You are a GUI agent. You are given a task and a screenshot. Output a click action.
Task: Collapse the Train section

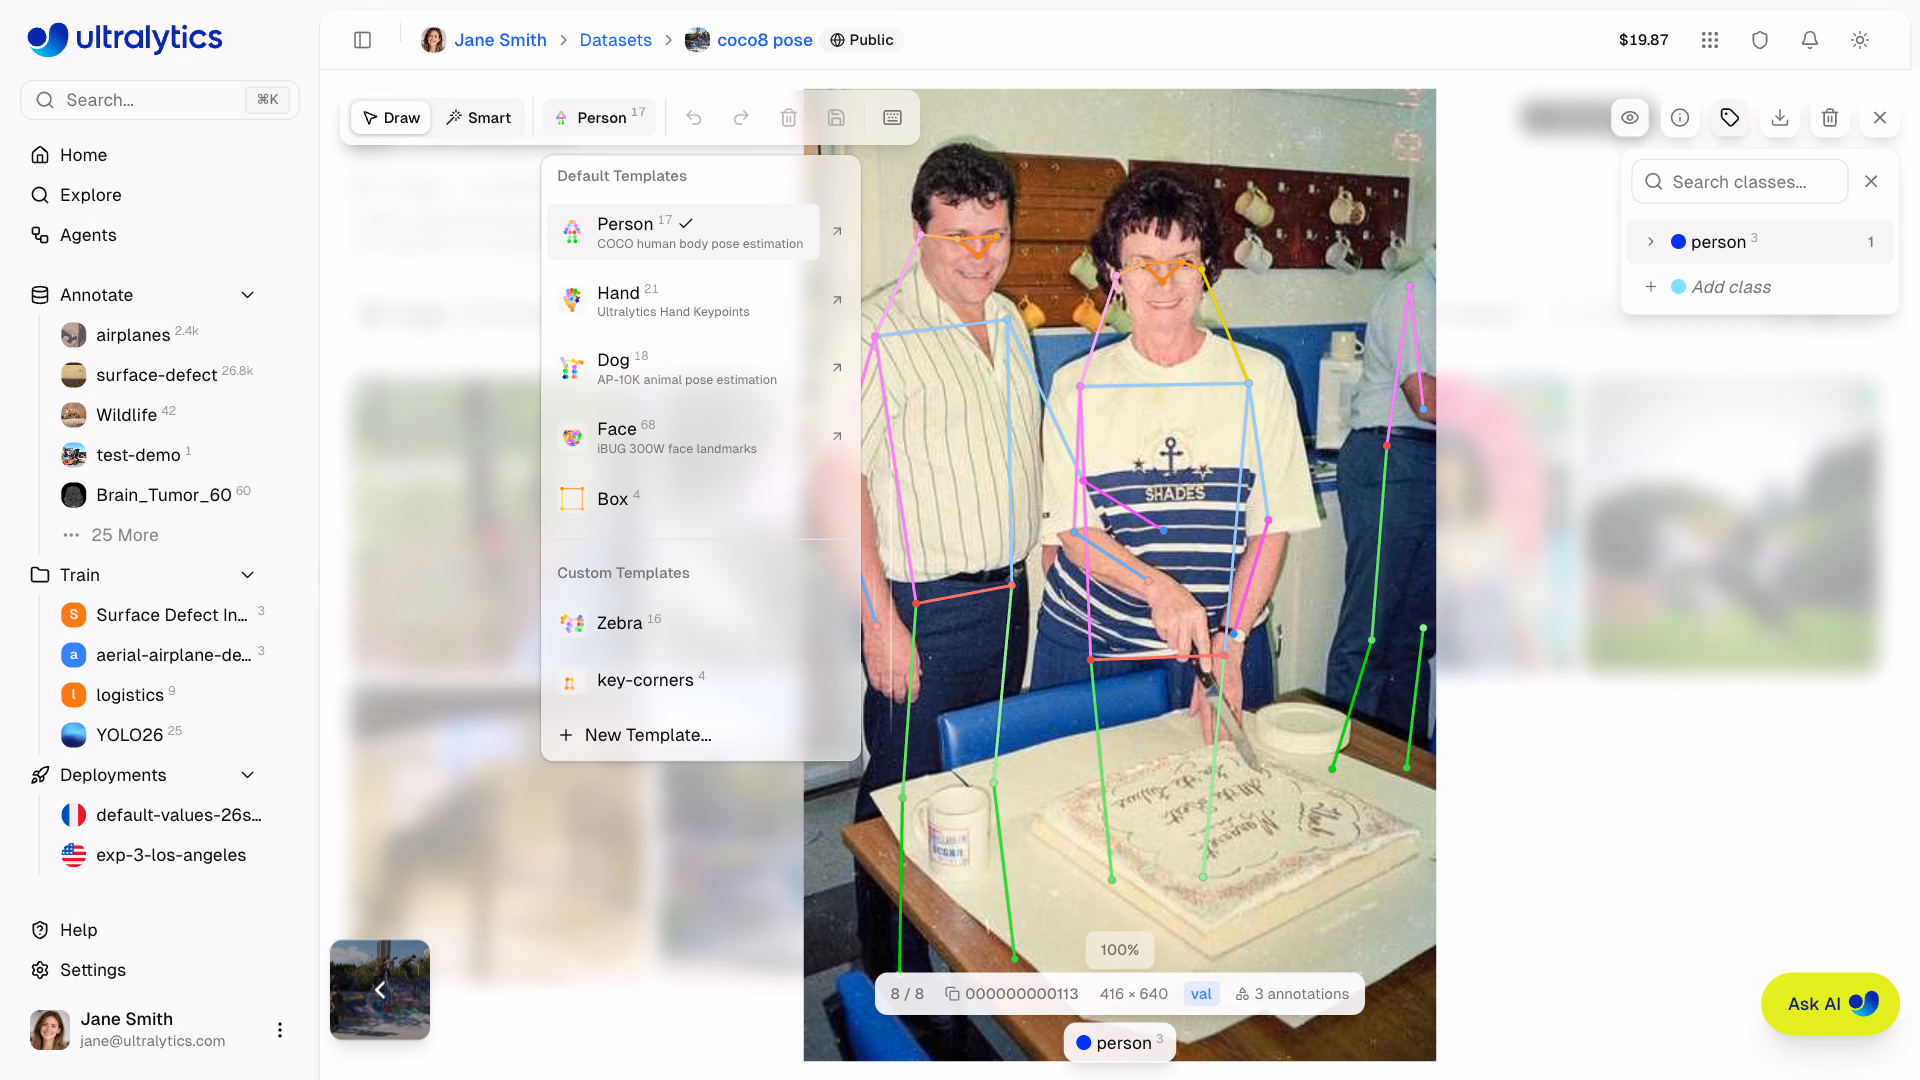click(248, 575)
